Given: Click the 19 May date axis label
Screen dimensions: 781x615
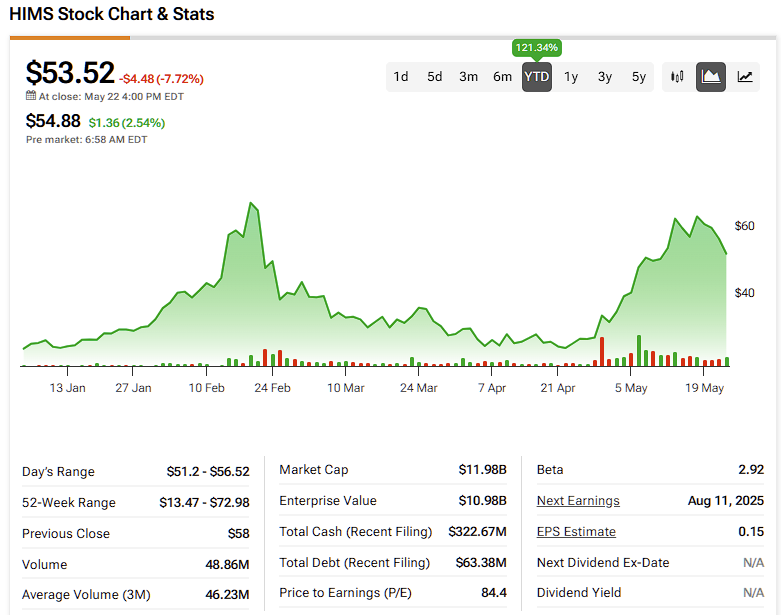Looking at the screenshot, I should [703, 388].
